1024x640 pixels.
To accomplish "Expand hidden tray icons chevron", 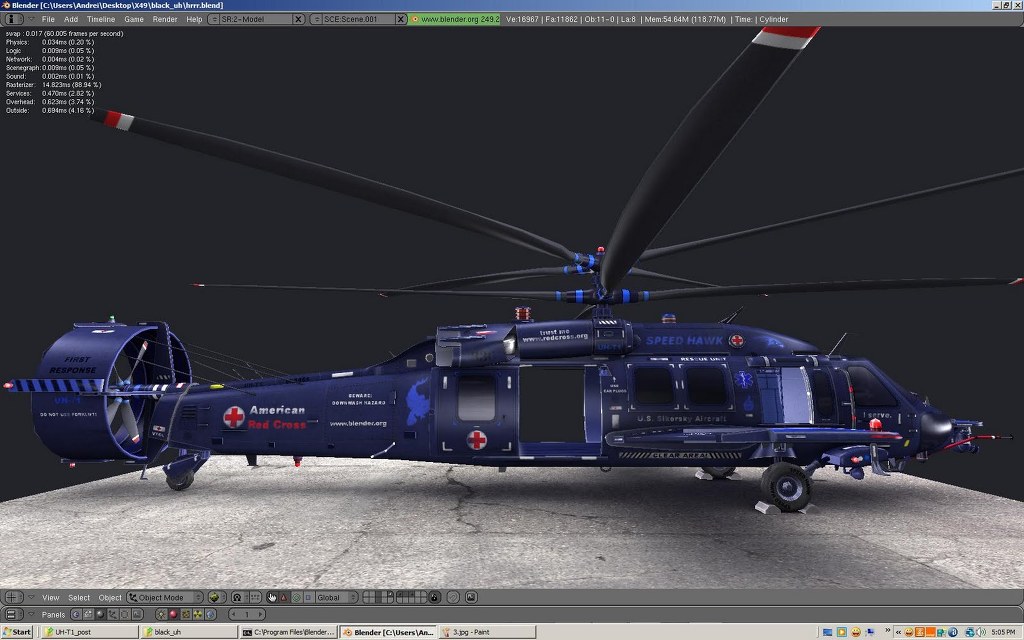I will tap(898, 632).
